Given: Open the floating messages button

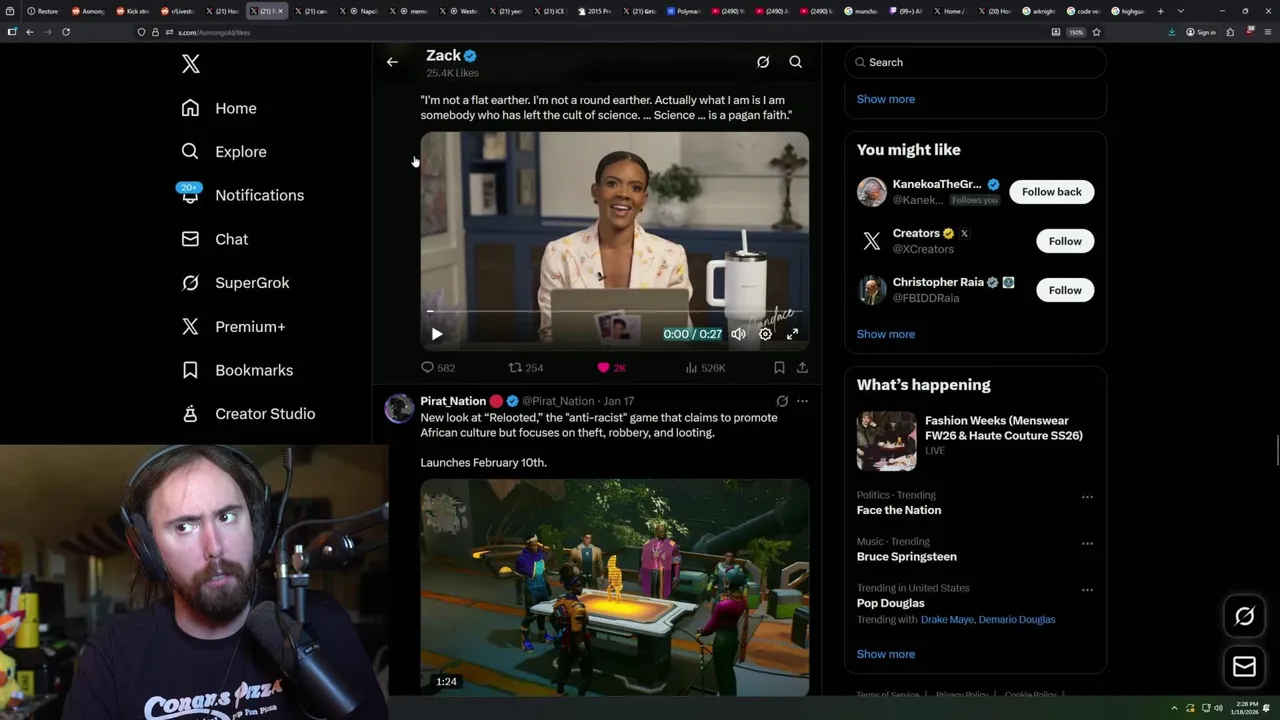Looking at the screenshot, I should point(1244,667).
